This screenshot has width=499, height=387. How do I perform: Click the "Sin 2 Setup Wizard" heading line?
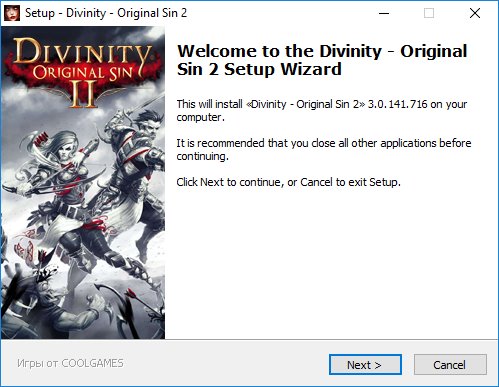pos(259,69)
